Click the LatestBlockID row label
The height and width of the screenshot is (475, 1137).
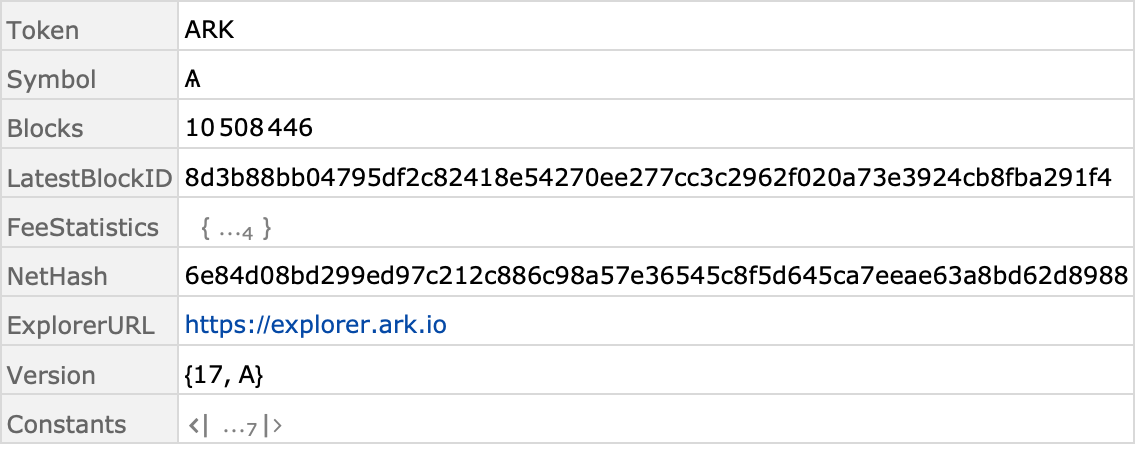pos(90,178)
